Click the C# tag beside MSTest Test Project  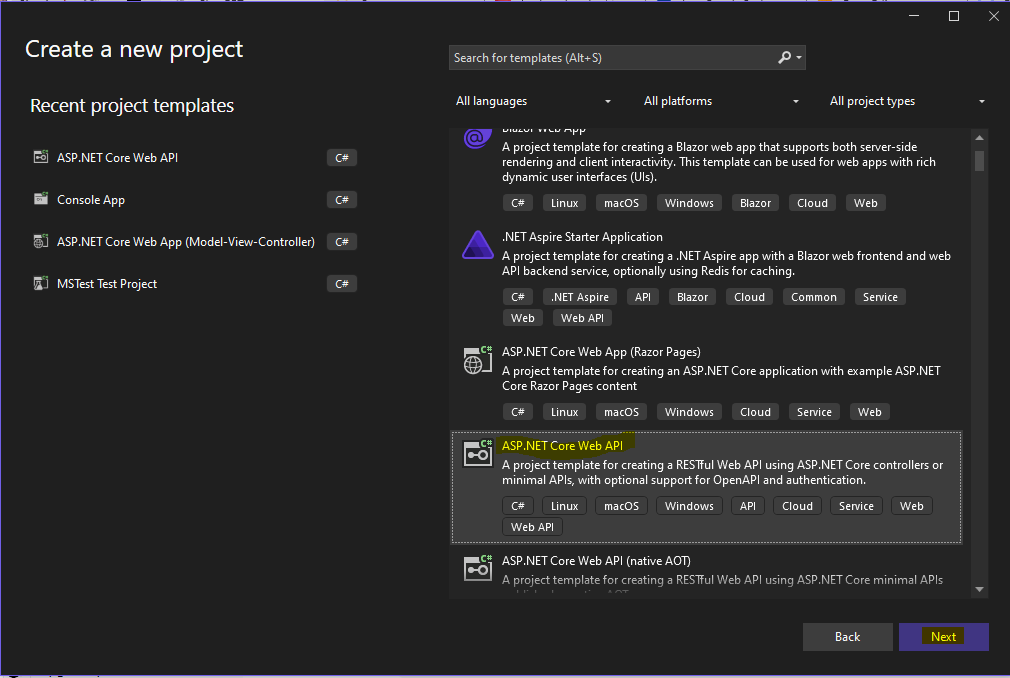point(342,283)
